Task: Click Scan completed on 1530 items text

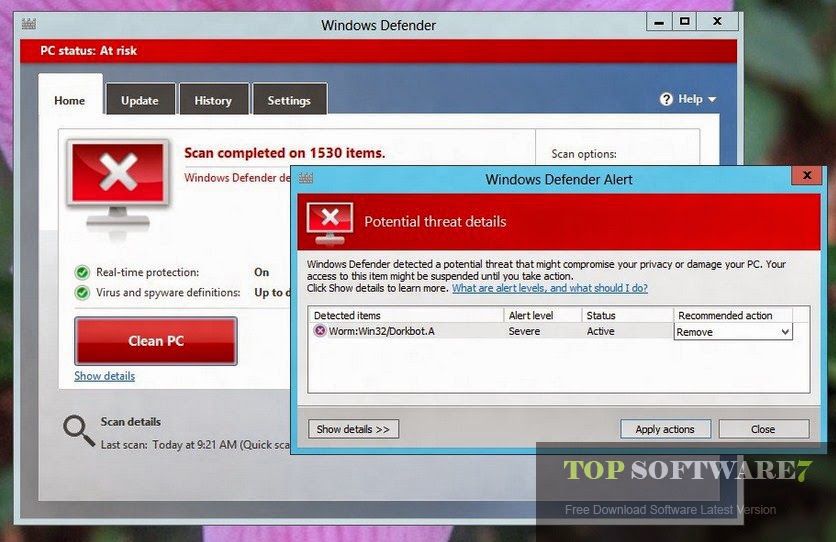Action: click(284, 153)
